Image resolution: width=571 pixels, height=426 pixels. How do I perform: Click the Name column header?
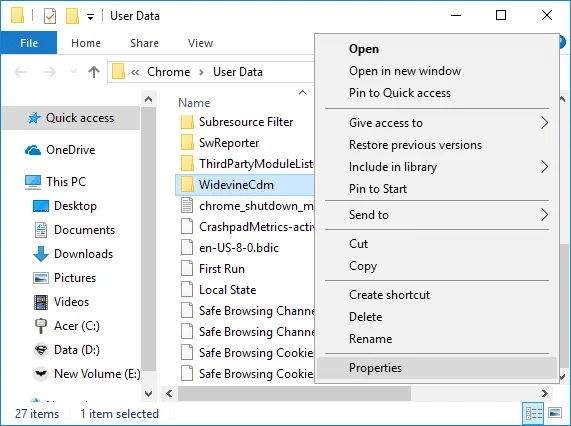[x=194, y=103]
